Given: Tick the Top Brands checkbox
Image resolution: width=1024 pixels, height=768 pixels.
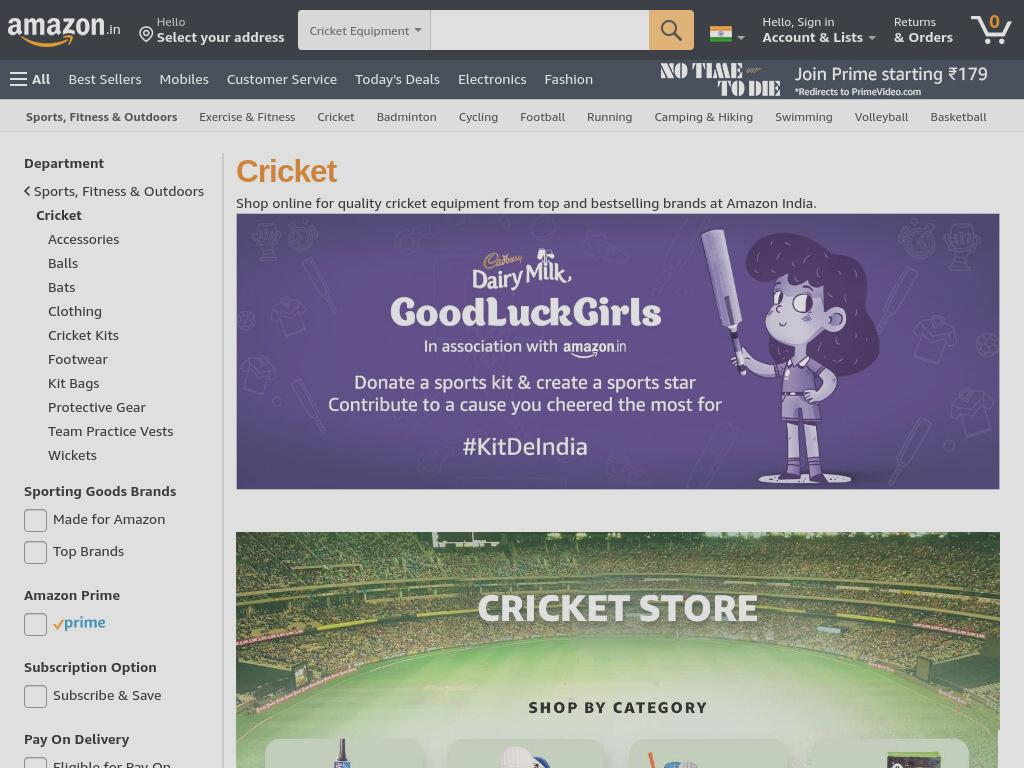Looking at the screenshot, I should coord(35,552).
